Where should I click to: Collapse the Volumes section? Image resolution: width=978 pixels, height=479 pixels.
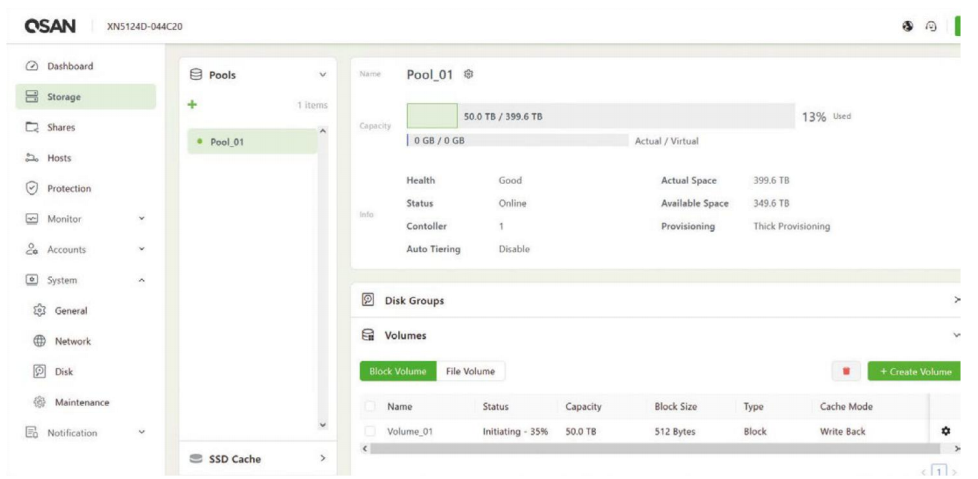(956, 336)
